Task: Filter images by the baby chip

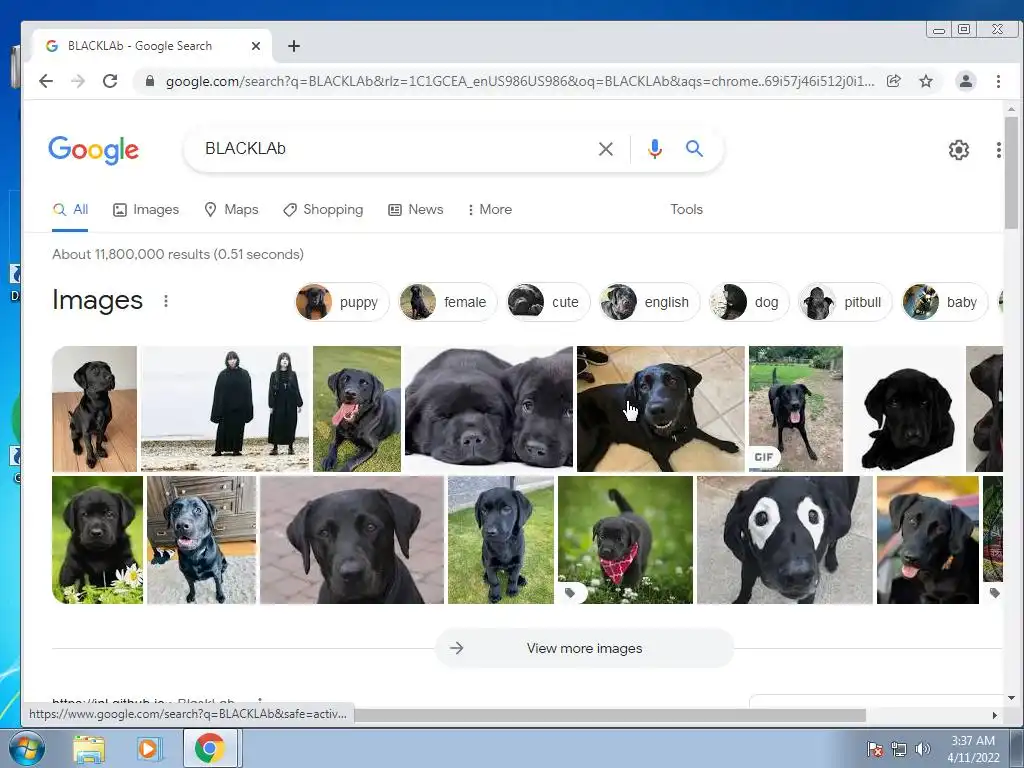Action: pos(944,302)
